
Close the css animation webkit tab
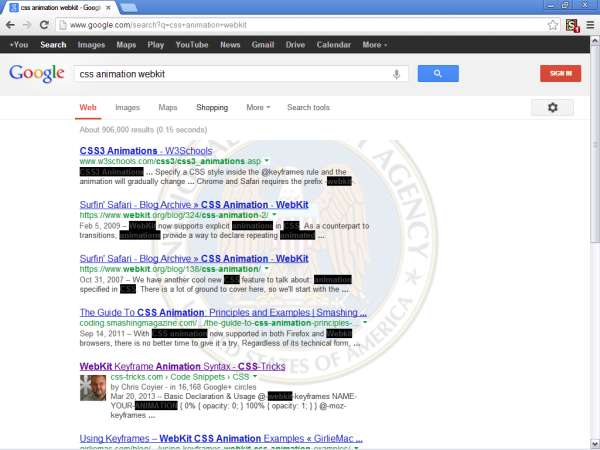pos(109,7)
